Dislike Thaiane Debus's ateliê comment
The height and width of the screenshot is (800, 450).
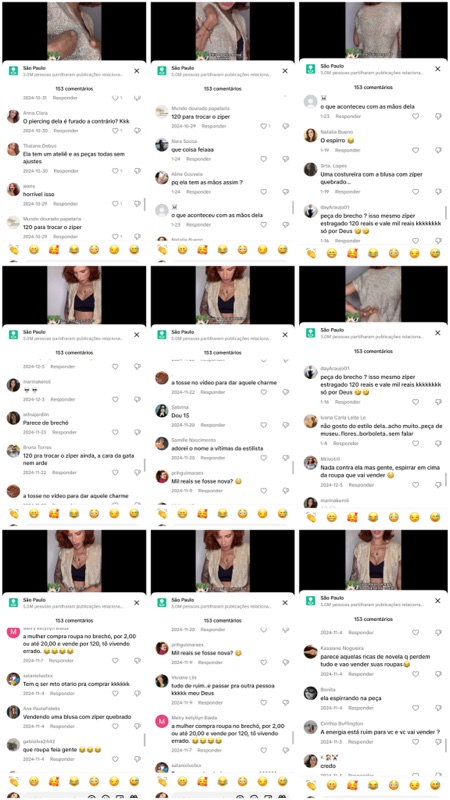click(137, 171)
